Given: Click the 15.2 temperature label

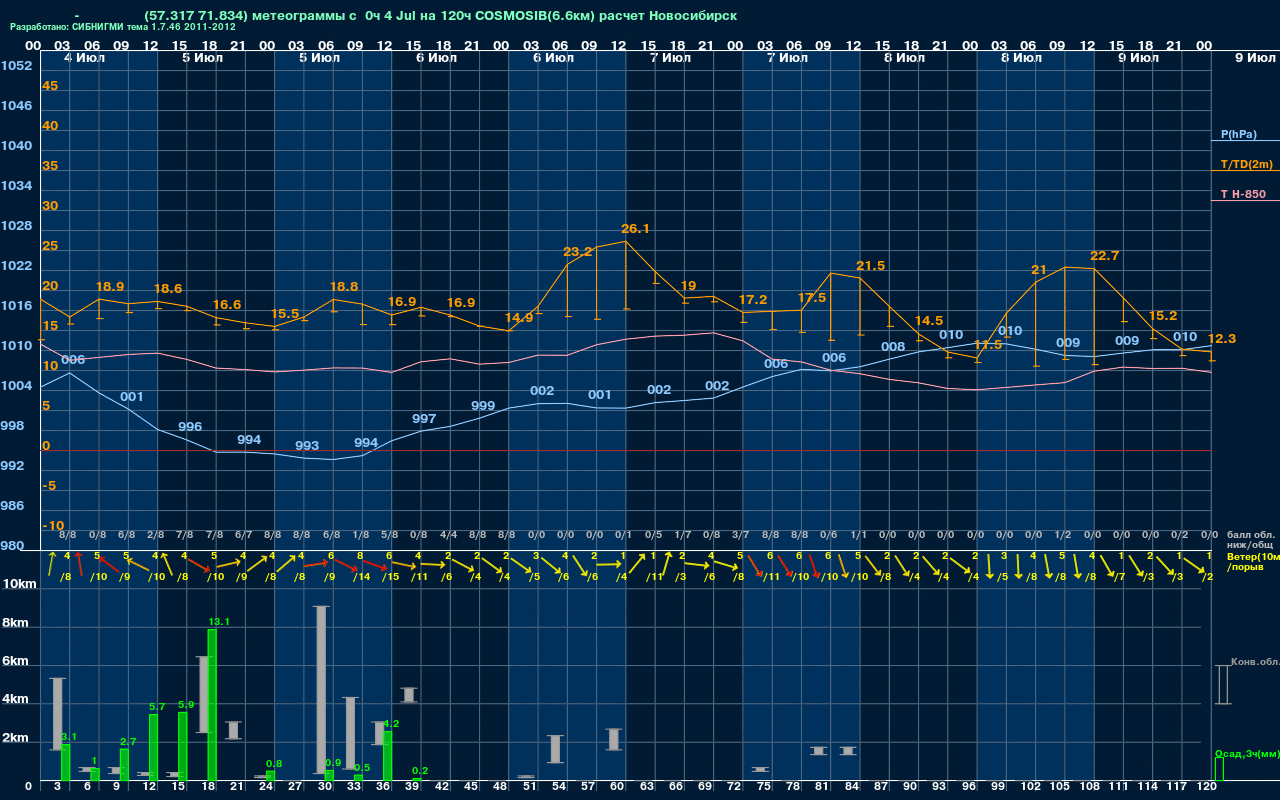Looking at the screenshot, I should click(x=1163, y=315).
